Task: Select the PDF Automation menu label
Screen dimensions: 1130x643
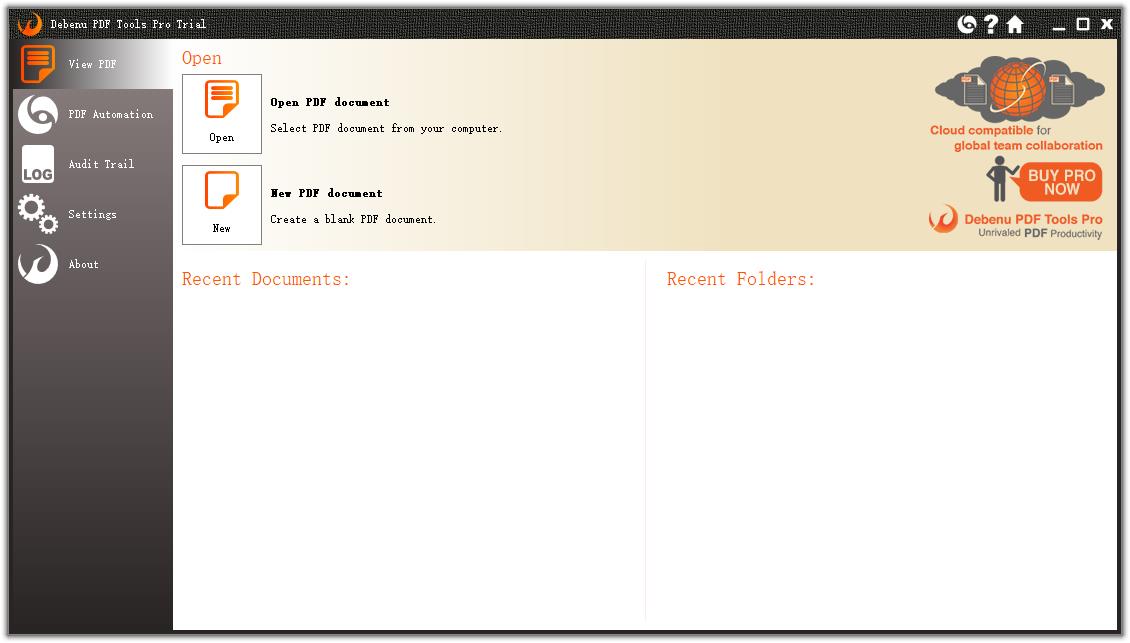Action: pyautogui.click(x=111, y=115)
